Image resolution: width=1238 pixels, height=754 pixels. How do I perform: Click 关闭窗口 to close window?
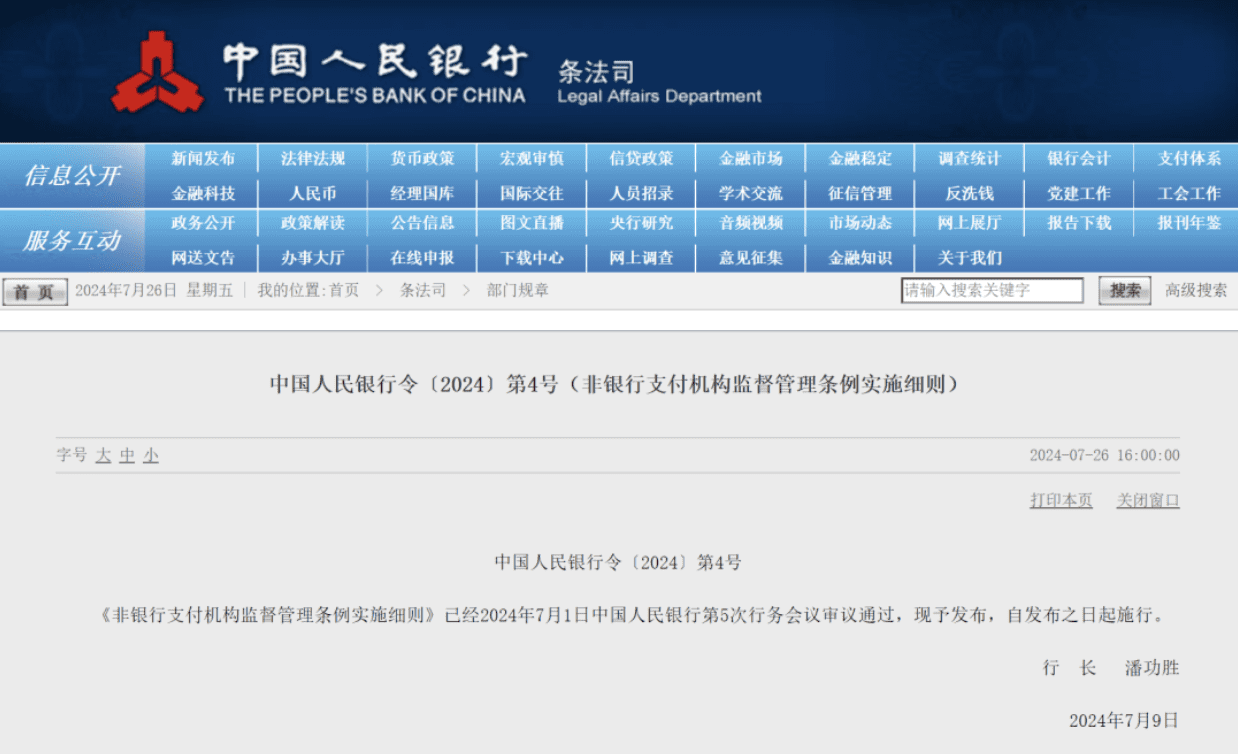pyautogui.click(x=1148, y=501)
